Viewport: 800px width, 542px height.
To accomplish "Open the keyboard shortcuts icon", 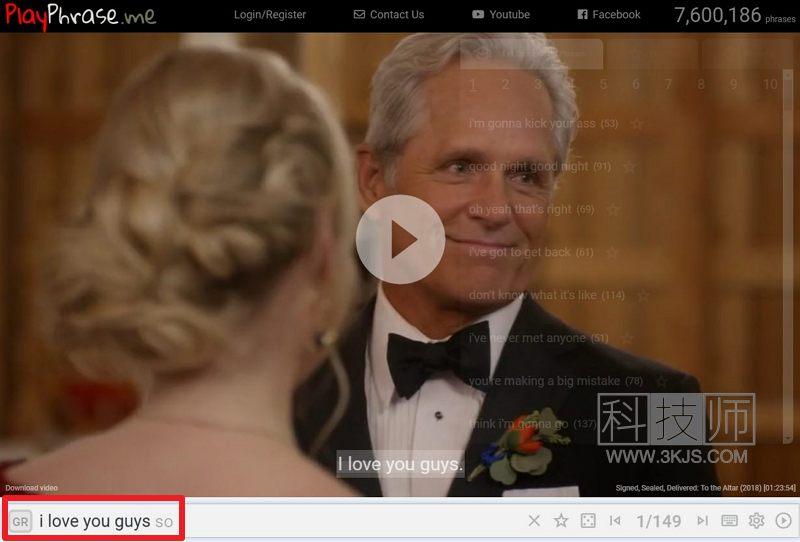I will tap(730, 521).
